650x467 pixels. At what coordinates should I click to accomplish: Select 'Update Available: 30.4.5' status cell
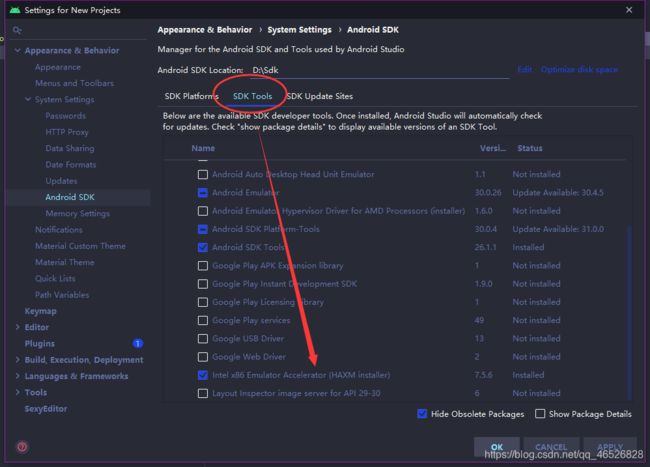(x=558, y=193)
